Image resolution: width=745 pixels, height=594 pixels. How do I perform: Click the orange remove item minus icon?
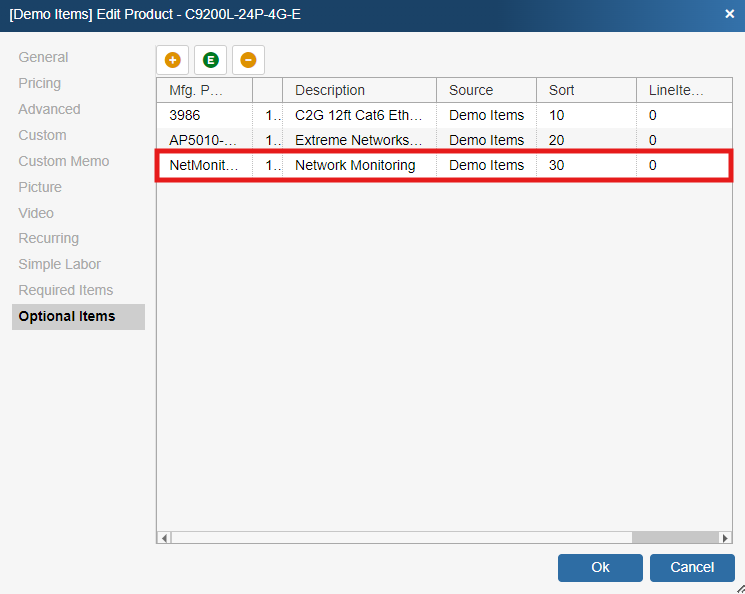[x=248, y=60]
